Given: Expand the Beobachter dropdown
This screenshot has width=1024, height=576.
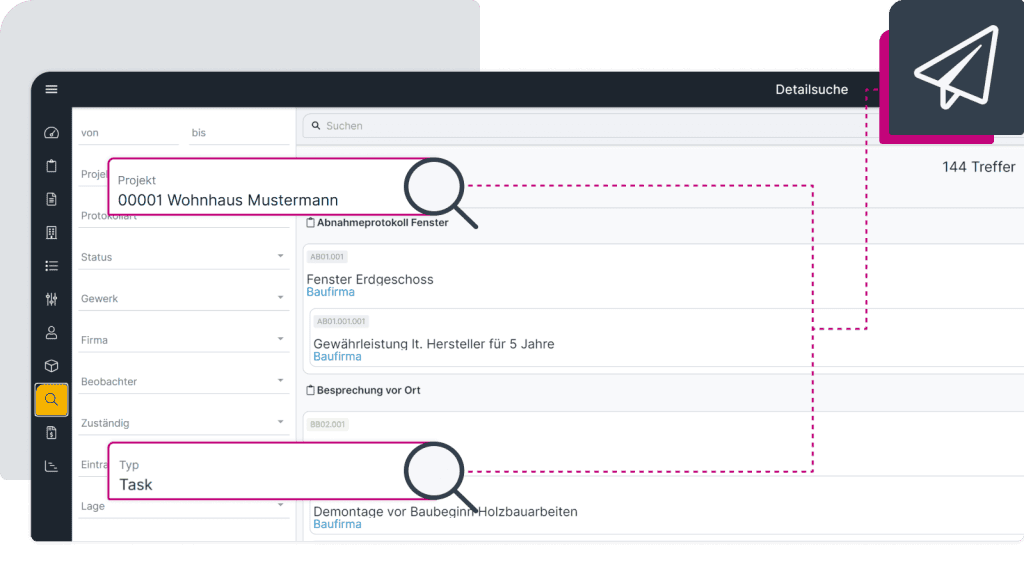Looking at the screenshot, I should point(183,382).
